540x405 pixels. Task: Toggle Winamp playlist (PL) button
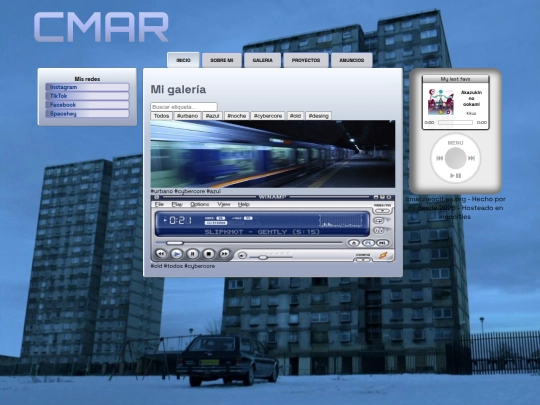coord(368,243)
